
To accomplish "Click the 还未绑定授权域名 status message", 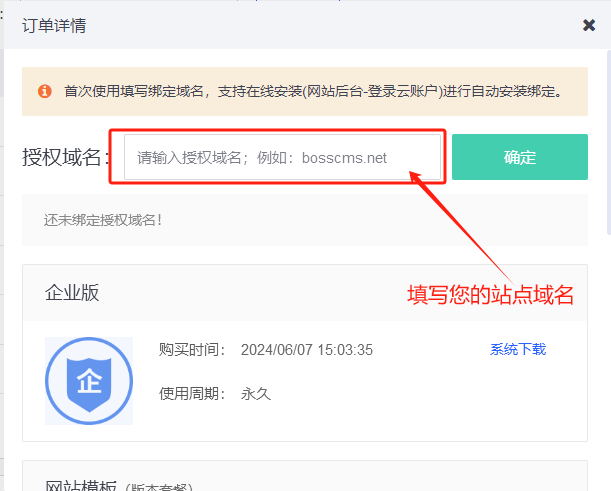I will [103, 220].
